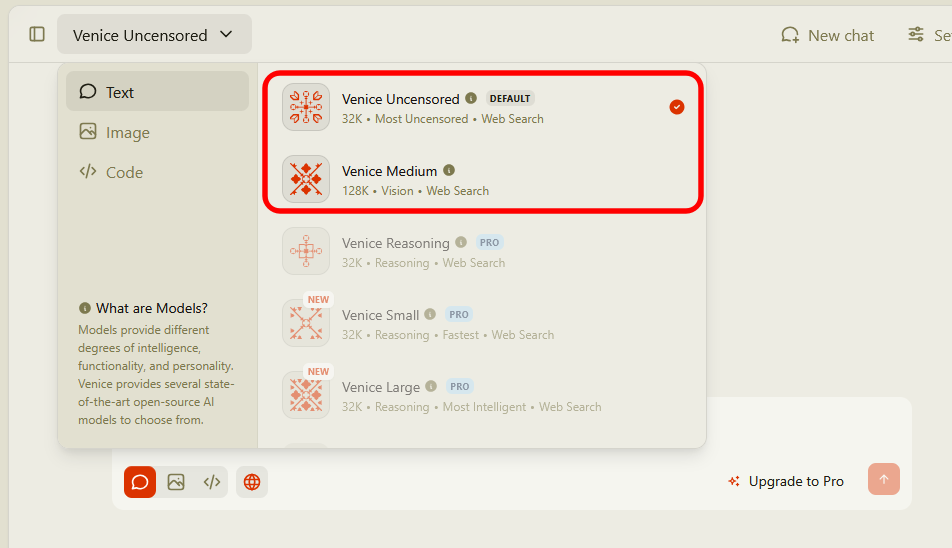Click the Venice Medium model icon
Image resolution: width=952 pixels, height=548 pixels.
pyautogui.click(x=306, y=179)
